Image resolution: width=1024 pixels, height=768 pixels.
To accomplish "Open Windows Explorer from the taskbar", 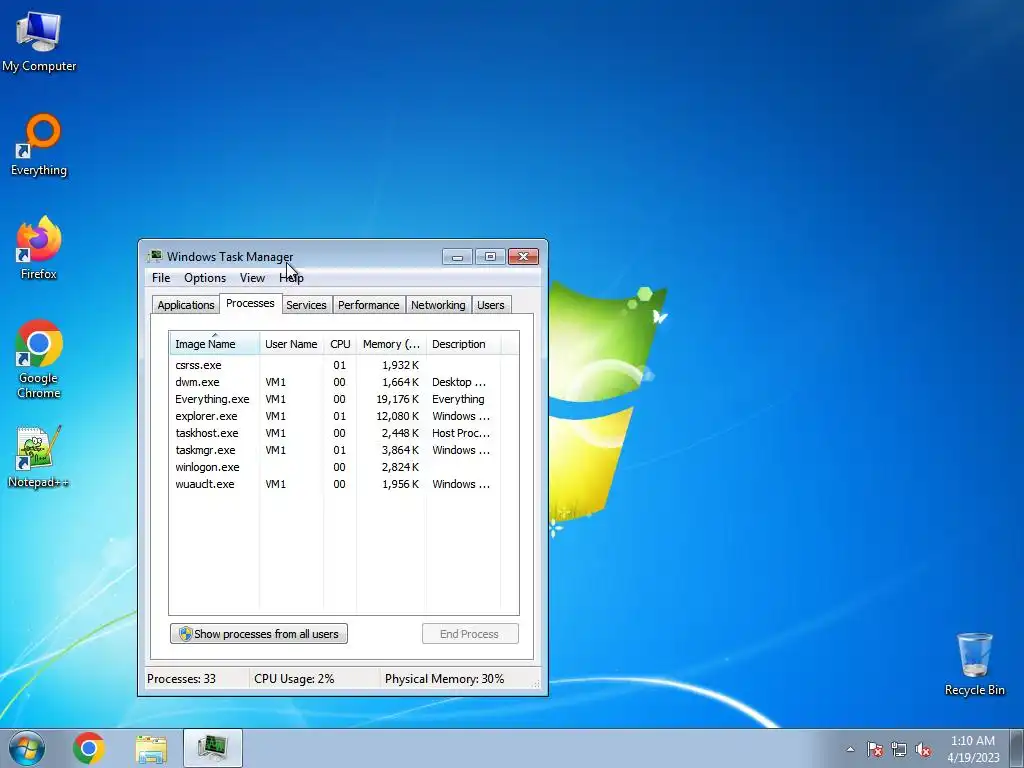I will click(151, 748).
